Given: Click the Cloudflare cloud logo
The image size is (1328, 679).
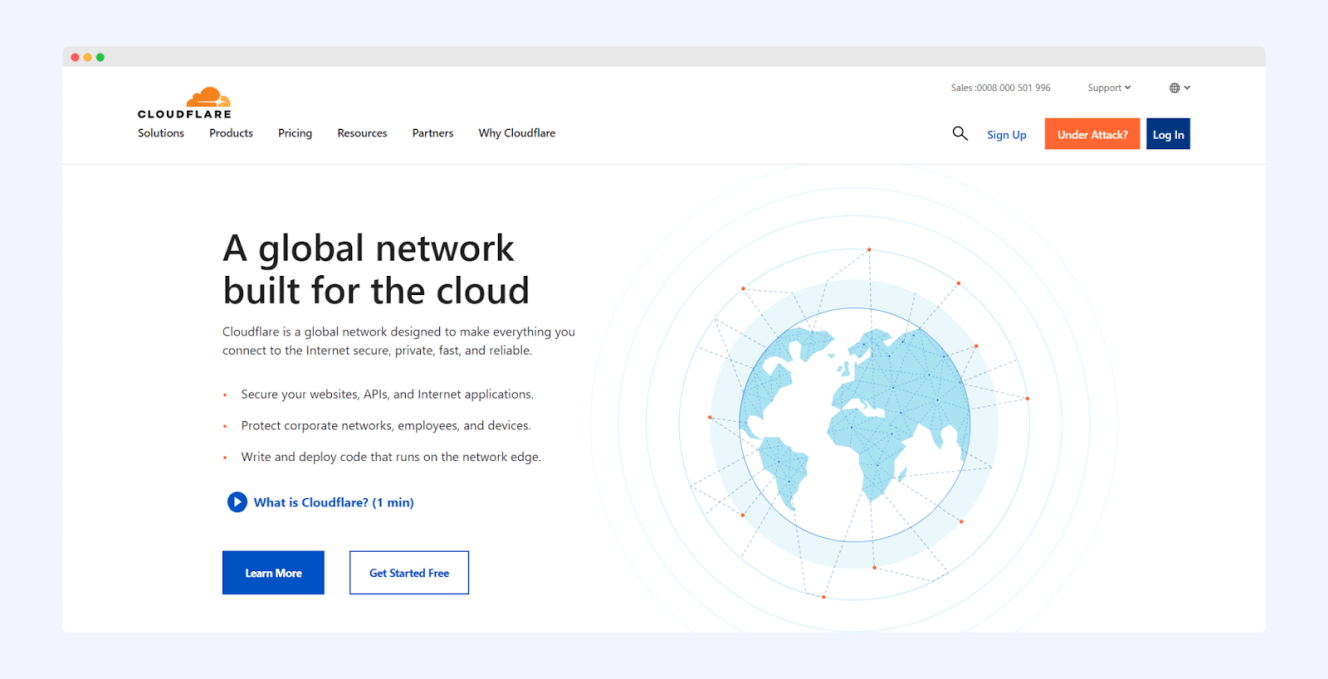Looking at the screenshot, I should (185, 103).
